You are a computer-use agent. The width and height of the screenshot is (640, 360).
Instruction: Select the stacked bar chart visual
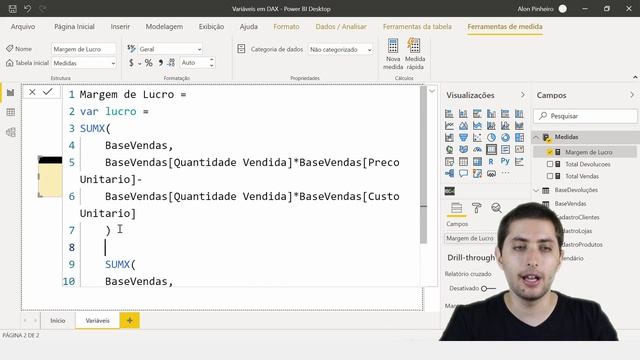pyautogui.click(x=449, y=113)
